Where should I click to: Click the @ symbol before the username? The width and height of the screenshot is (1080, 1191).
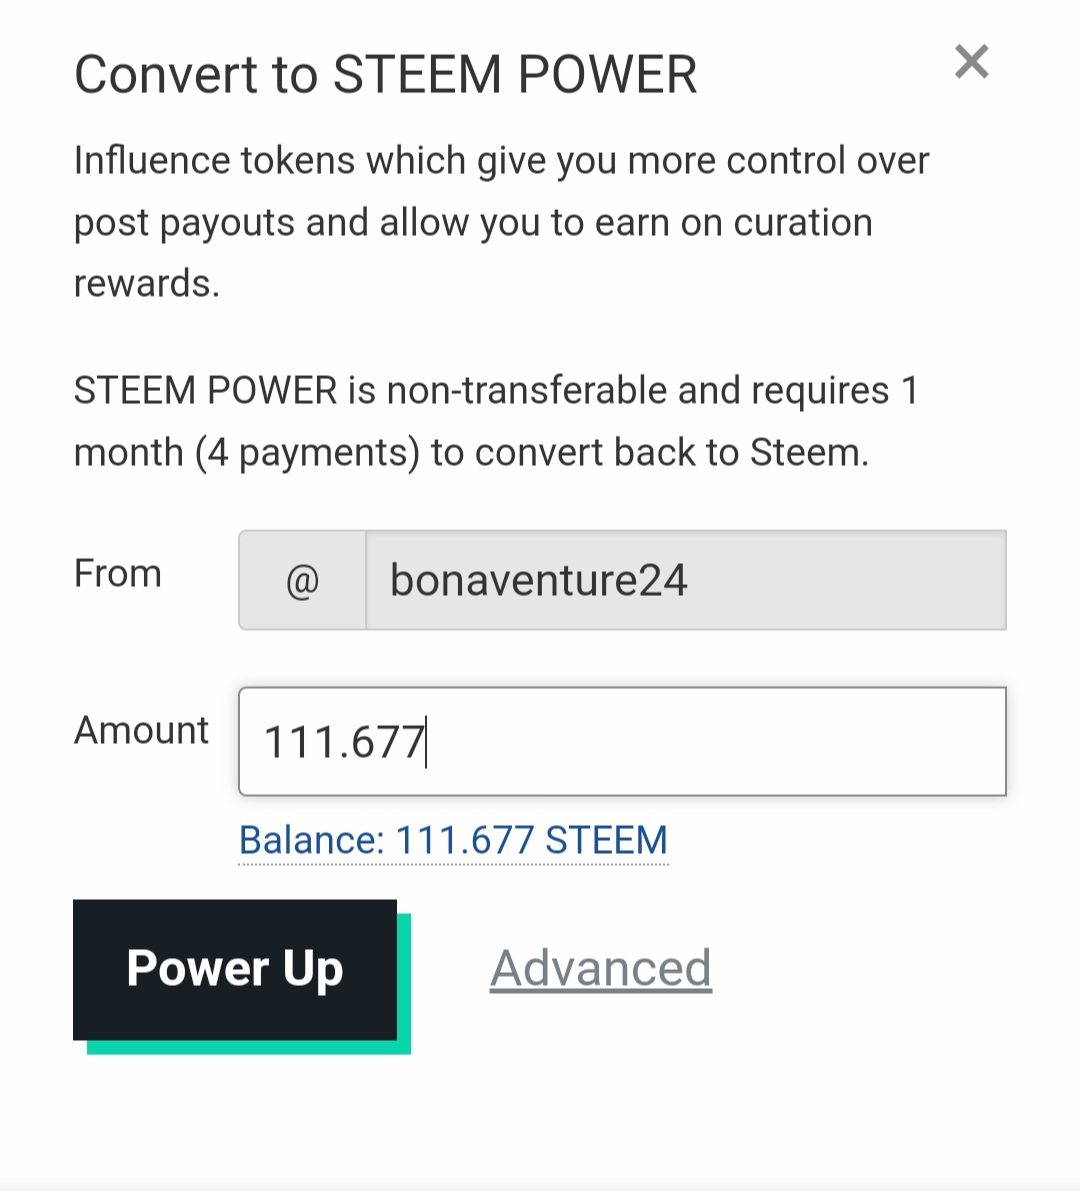click(x=302, y=581)
